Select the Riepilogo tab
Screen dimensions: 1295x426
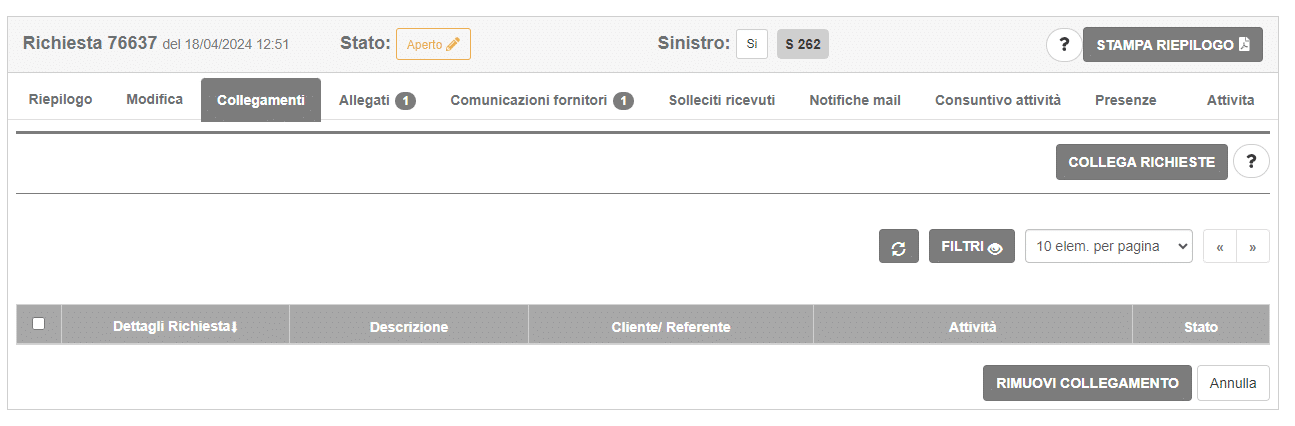(x=61, y=100)
